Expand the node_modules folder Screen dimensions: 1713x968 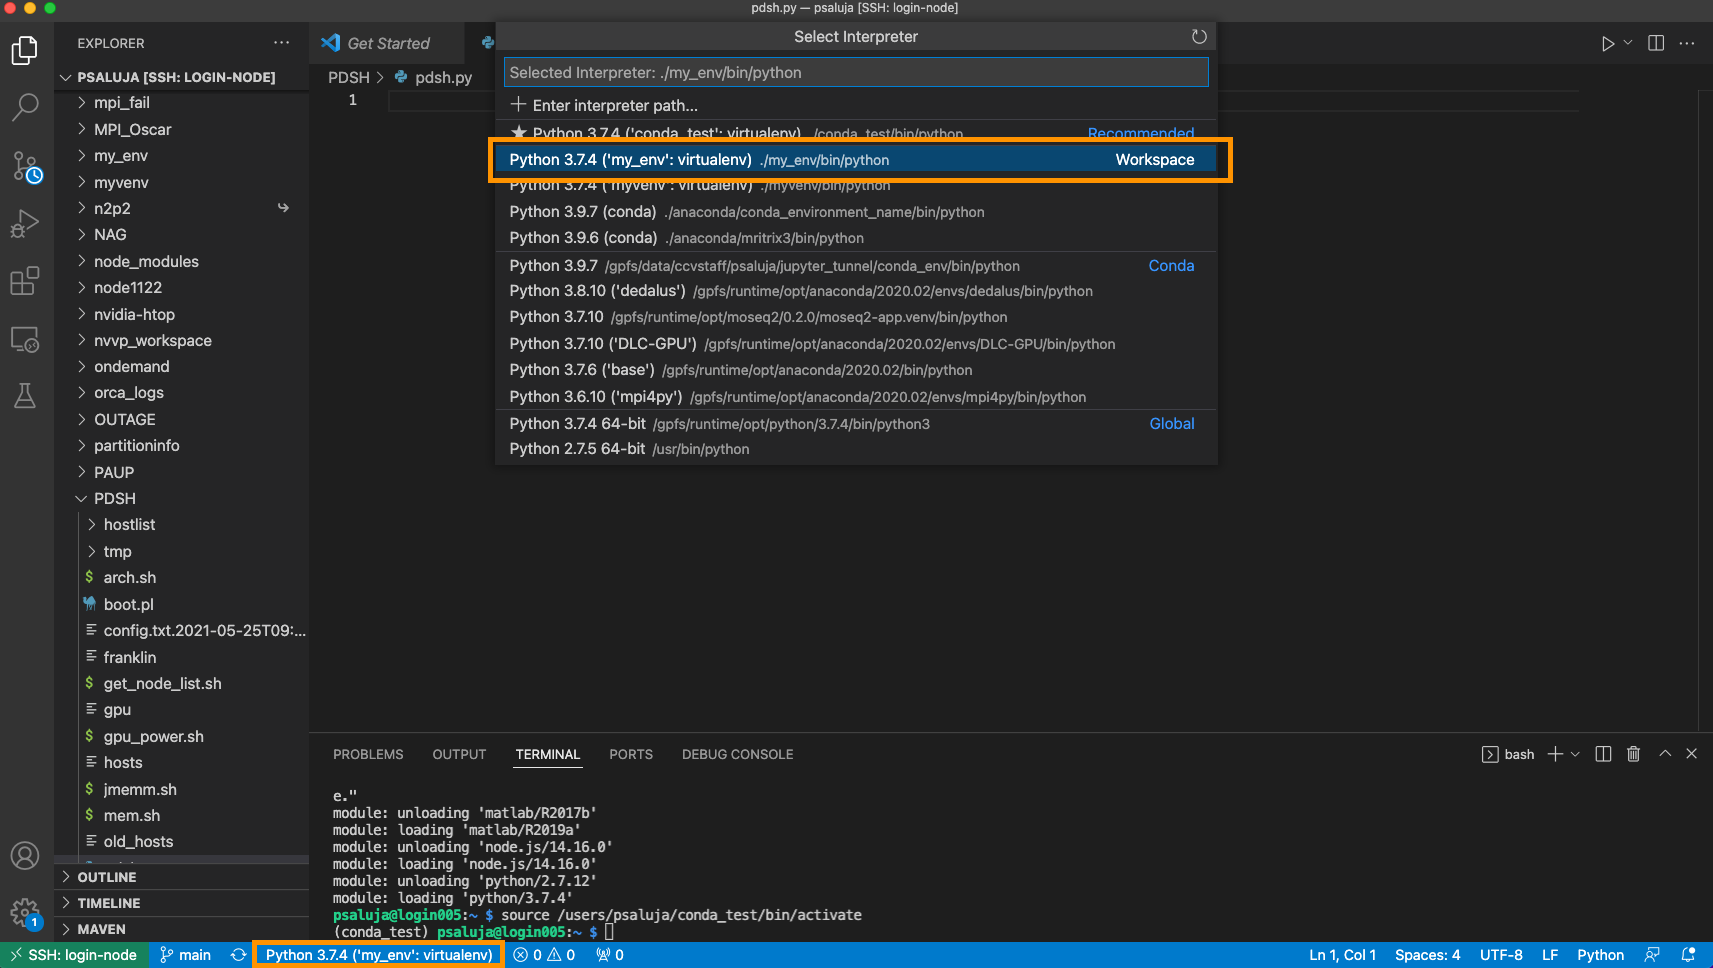(x=181, y=261)
